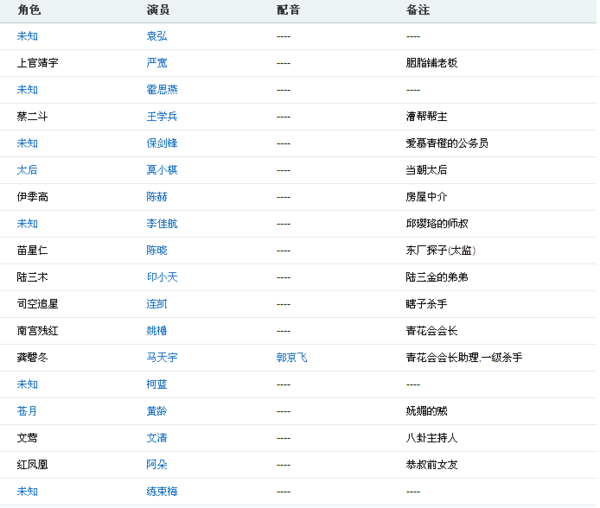Open actor link 莫小棋
Screen dimensions: 600x508
[162, 170]
